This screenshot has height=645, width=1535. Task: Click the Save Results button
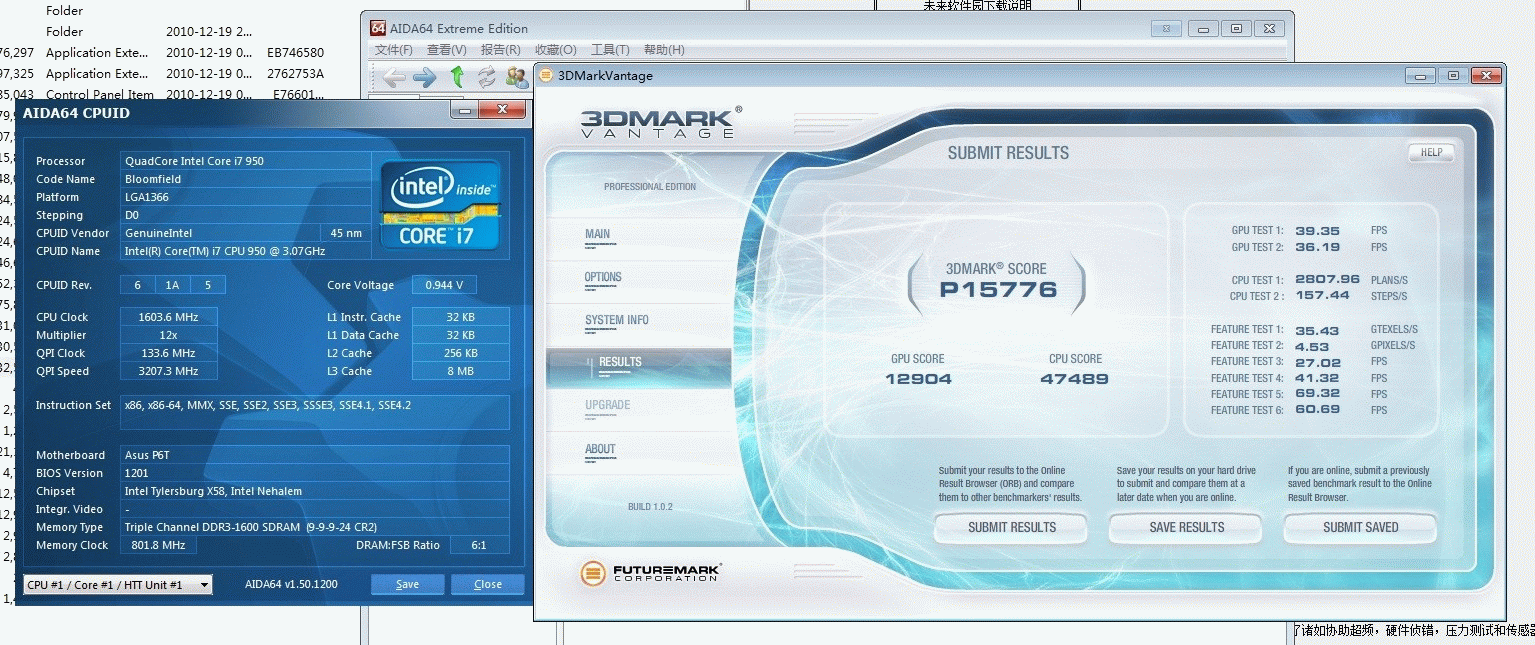(x=1186, y=527)
